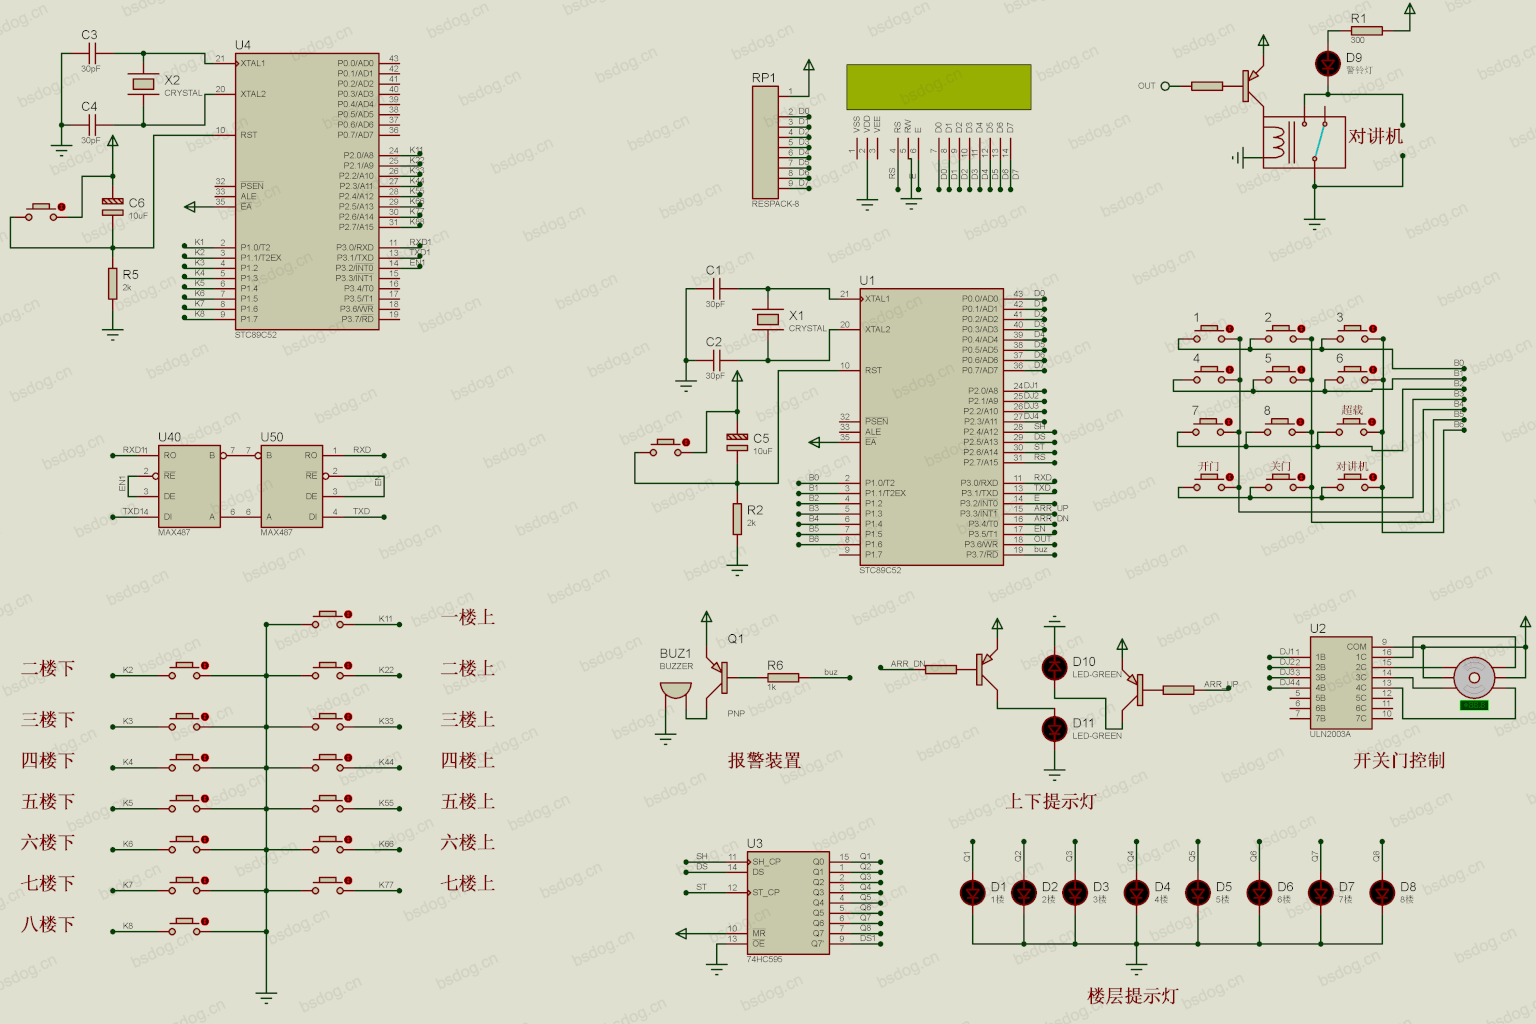Viewport: 1536px width, 1024px height.
Task: Select the U2 ULN2003A driver chip
Action: click(1340, 683)
